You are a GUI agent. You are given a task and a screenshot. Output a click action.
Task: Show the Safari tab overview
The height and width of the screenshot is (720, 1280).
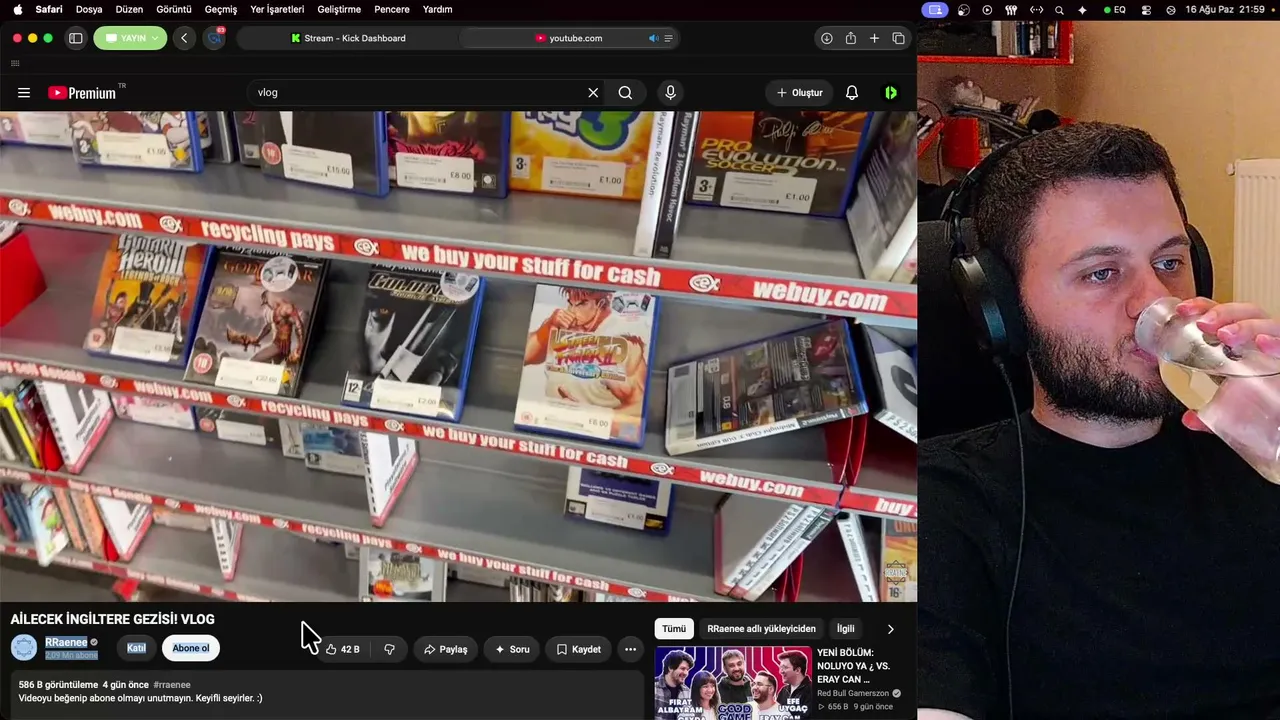click(x=898, y=38)
